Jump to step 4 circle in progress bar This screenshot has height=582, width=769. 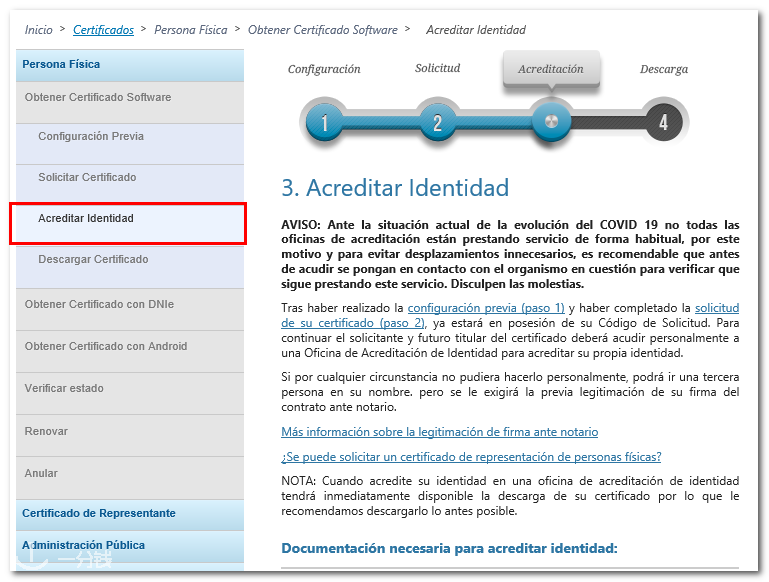(x=664, y=122)
